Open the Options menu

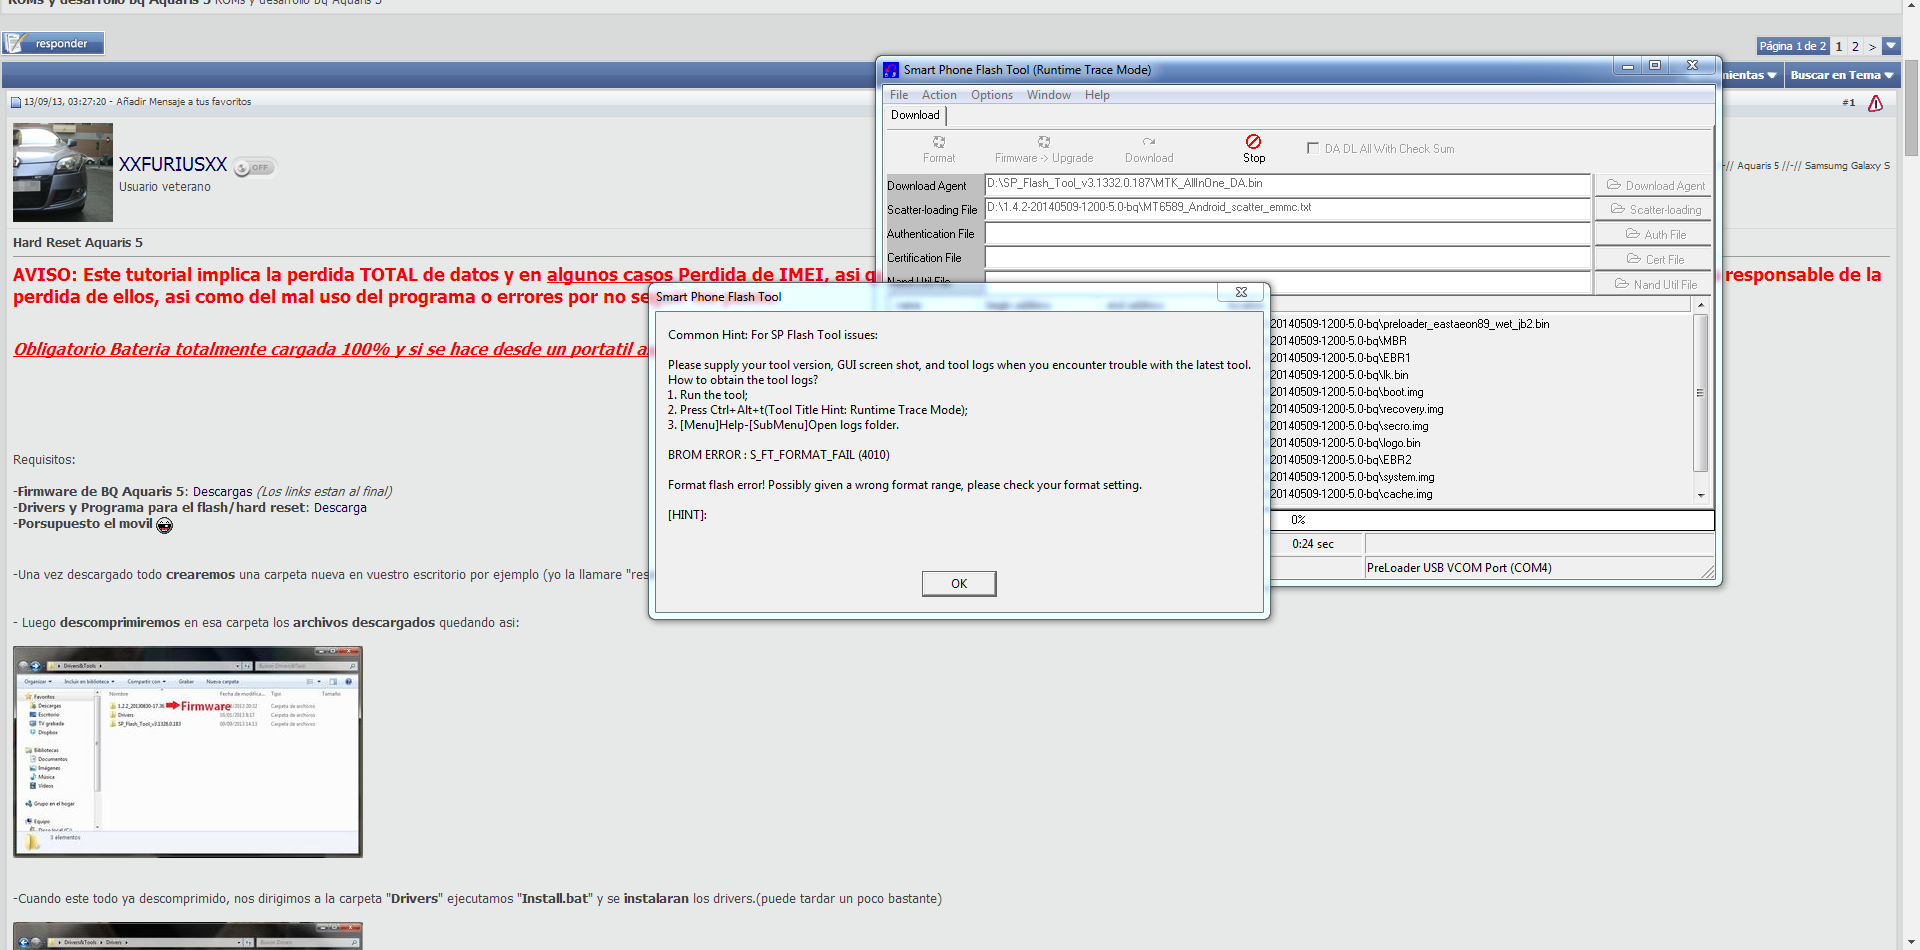pos(992,95)
